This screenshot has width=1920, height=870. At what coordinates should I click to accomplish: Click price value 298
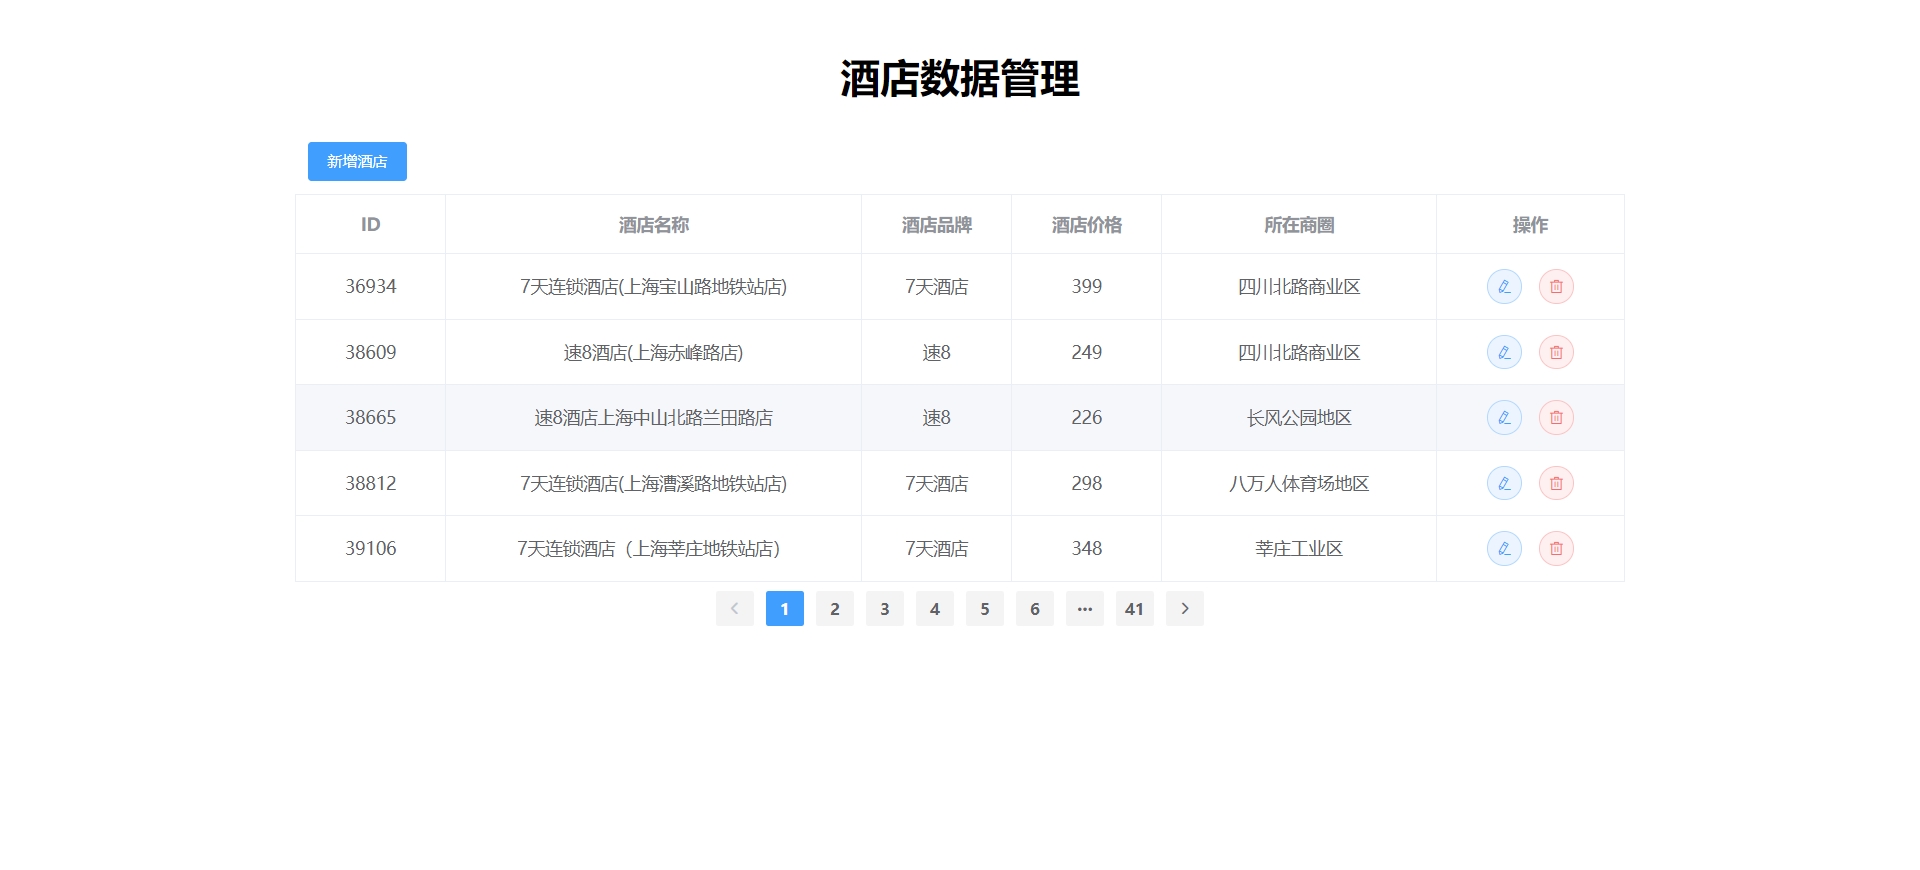pyautogui.click(x=1087, y=483)
